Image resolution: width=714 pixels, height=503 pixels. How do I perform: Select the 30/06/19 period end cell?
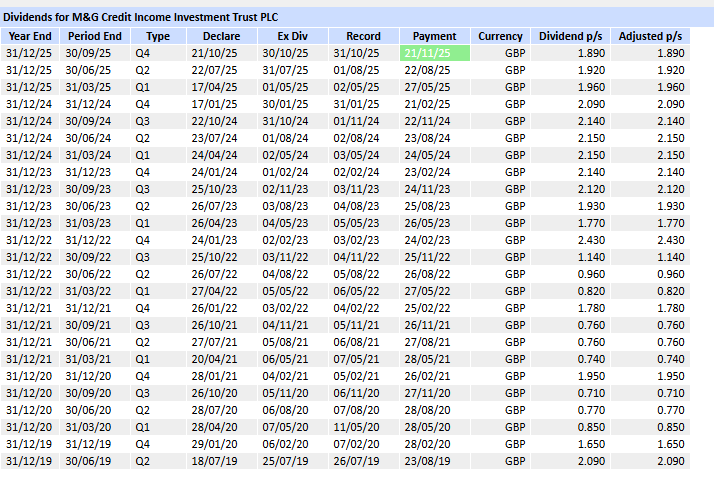pyautogui.click(x=90, y=461)
